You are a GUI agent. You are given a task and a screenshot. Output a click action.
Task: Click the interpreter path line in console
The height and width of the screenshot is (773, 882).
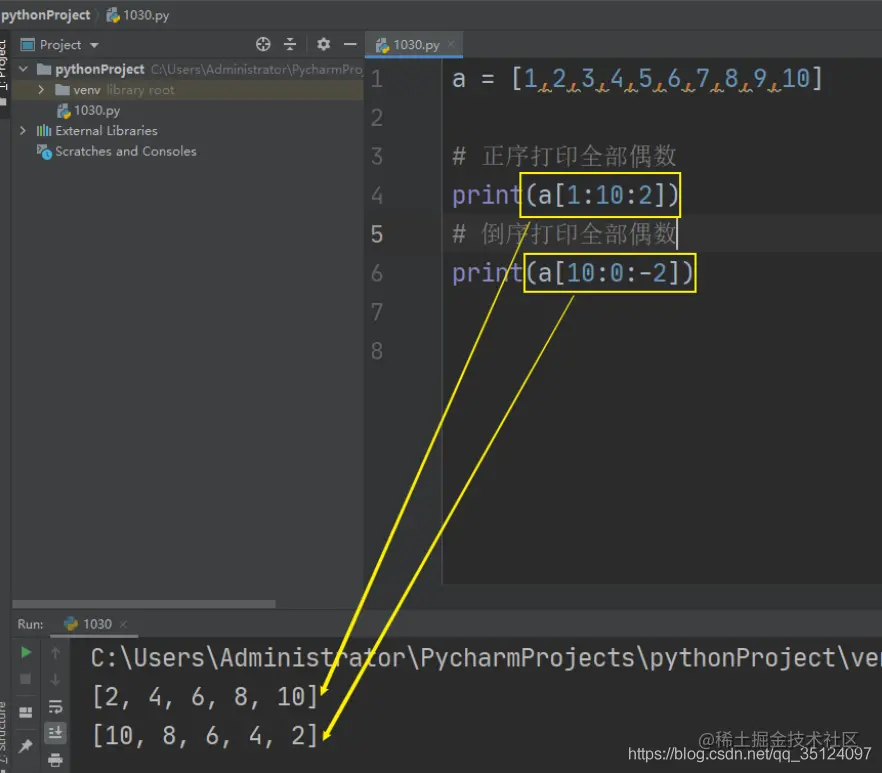pos(486,658)
